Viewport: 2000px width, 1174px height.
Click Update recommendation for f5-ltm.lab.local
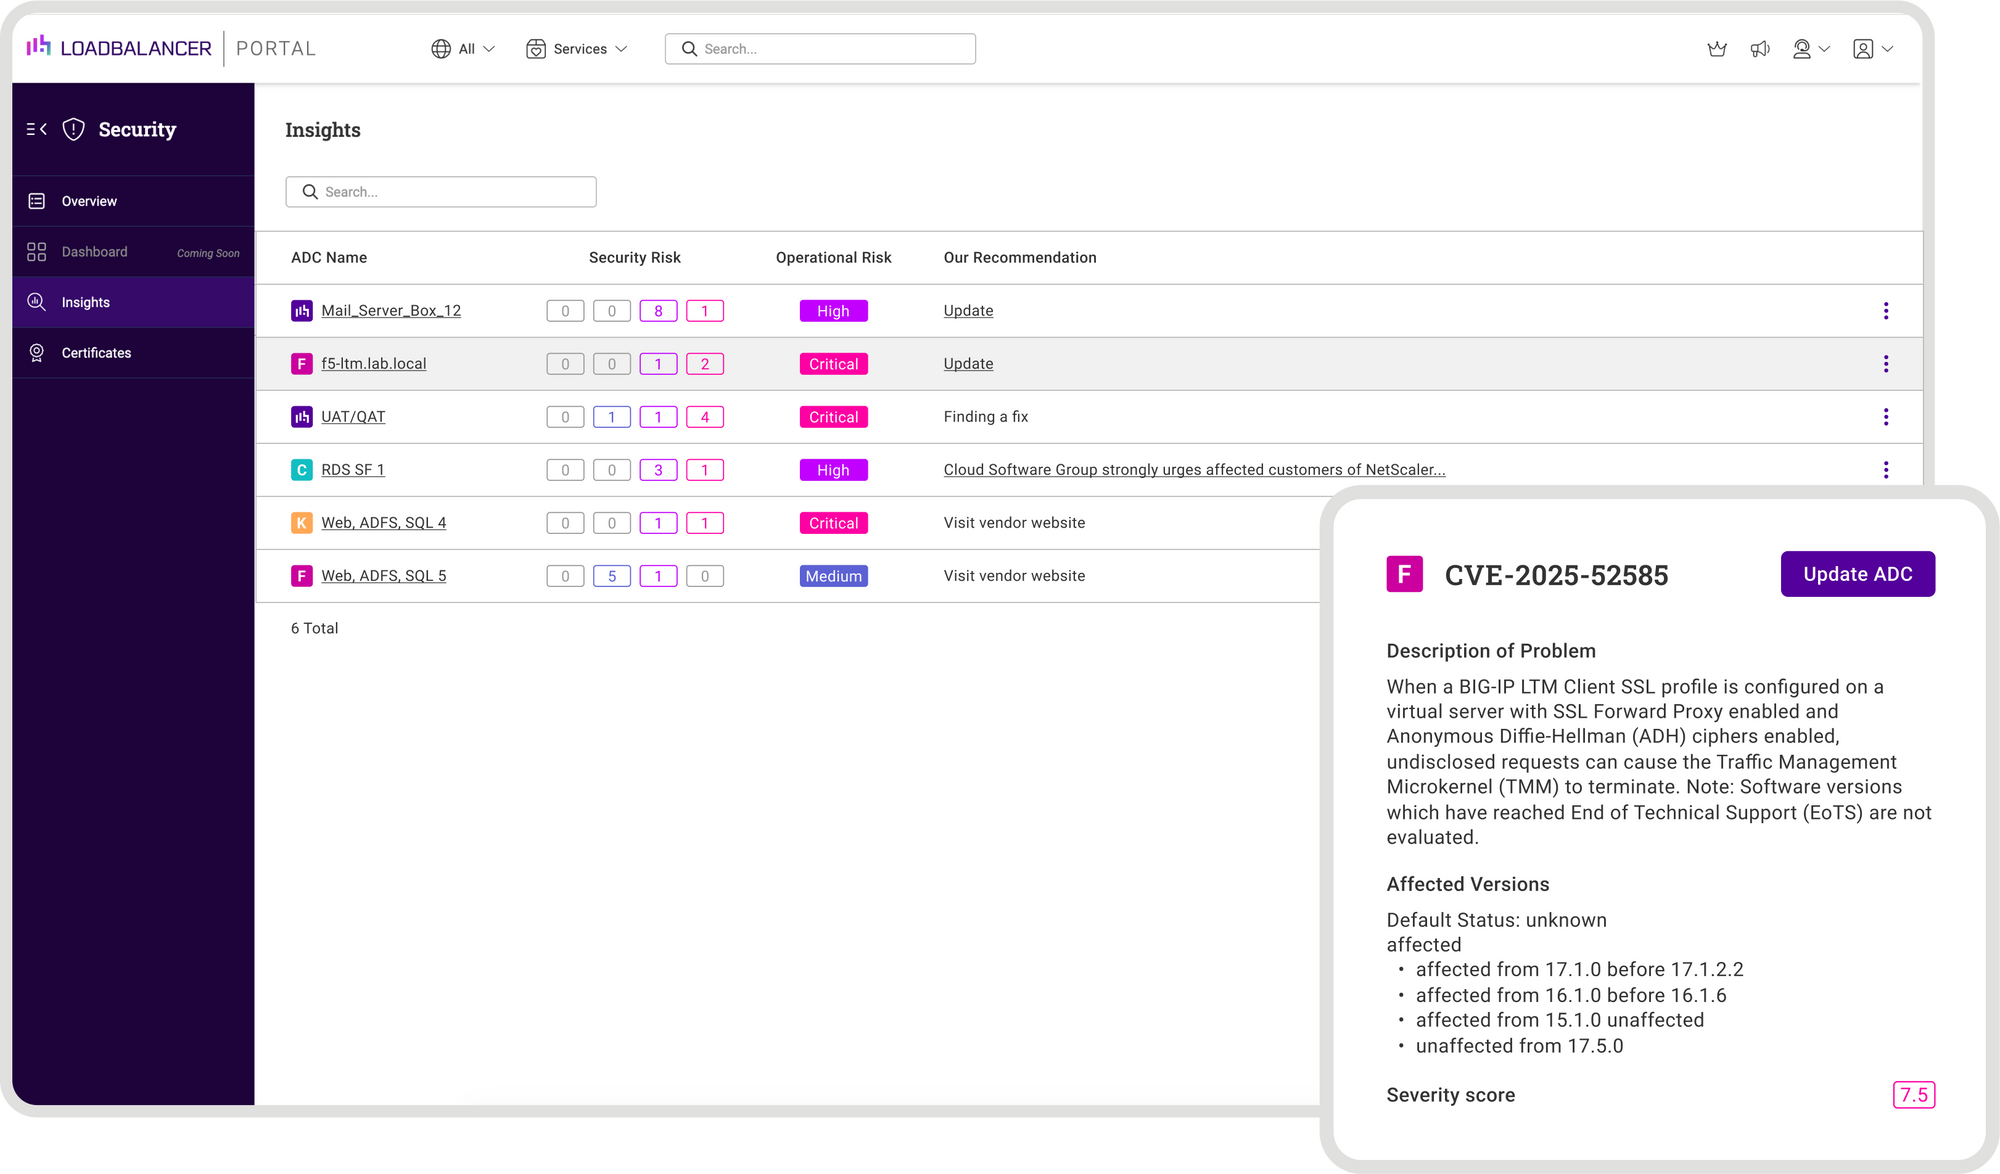[x=969, y=364]
